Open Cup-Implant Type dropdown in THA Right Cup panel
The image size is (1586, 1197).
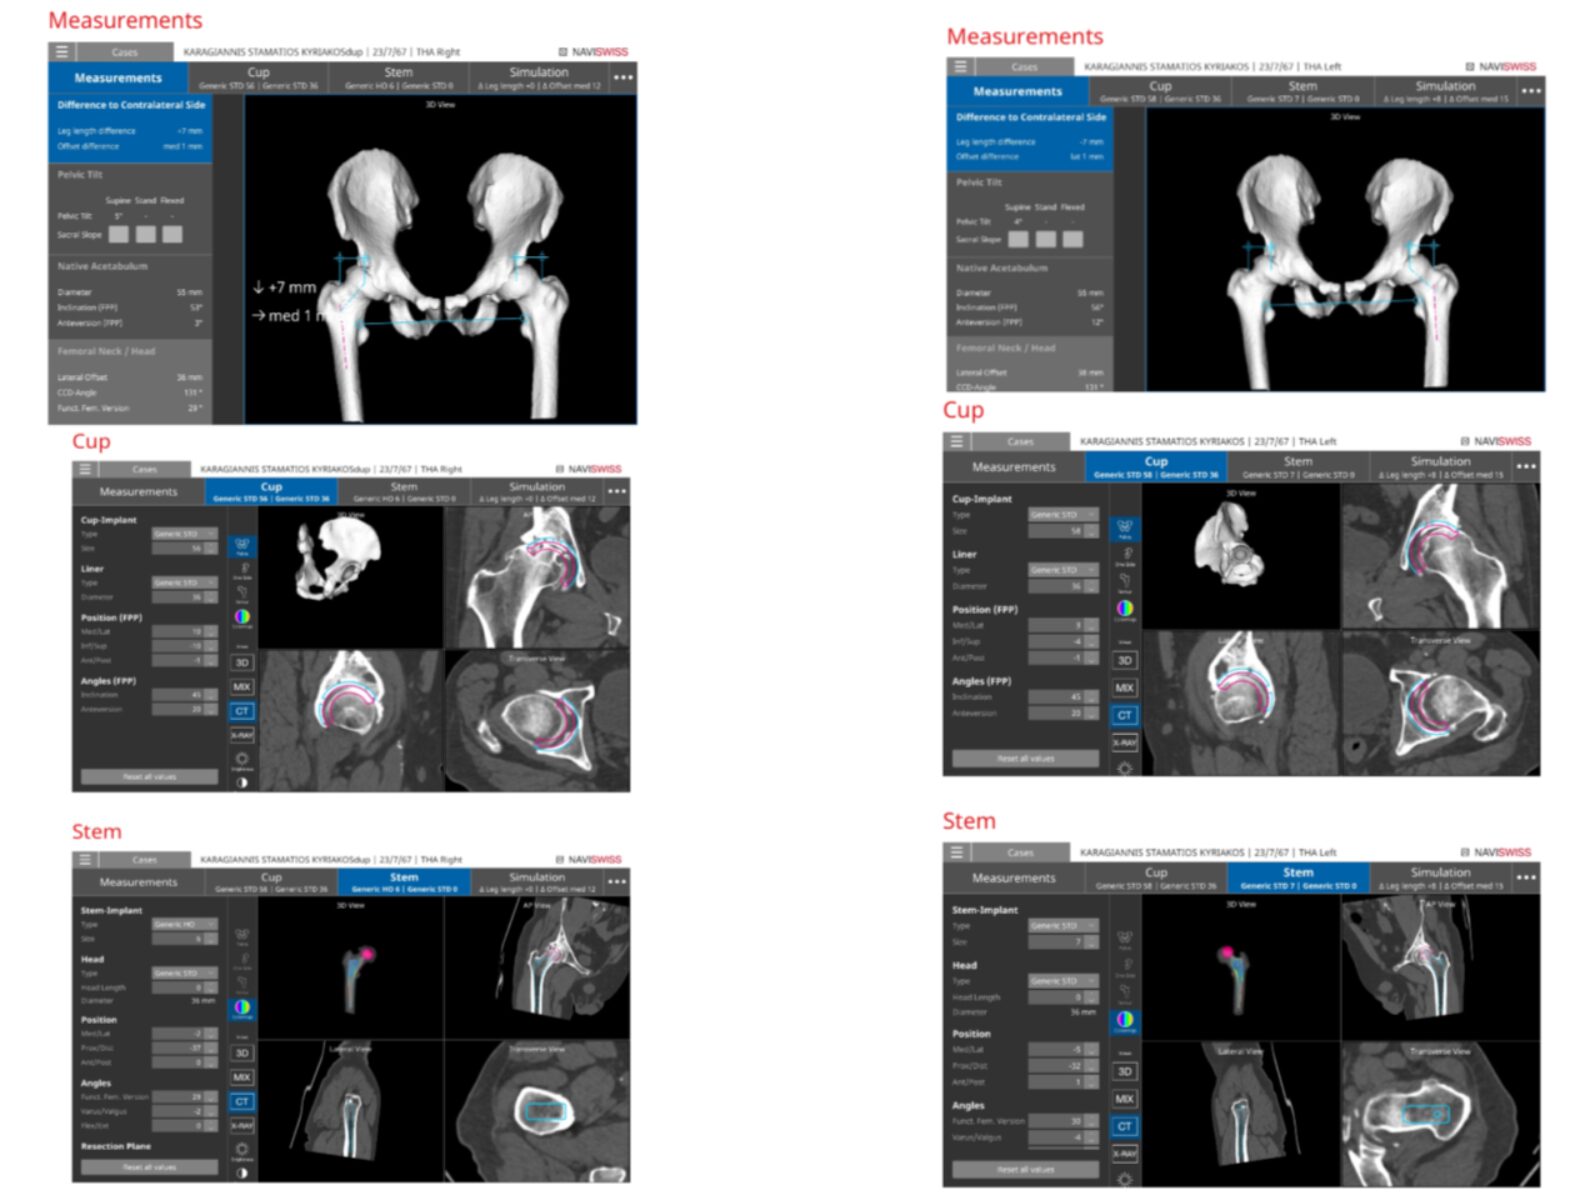tap(184, 534)
